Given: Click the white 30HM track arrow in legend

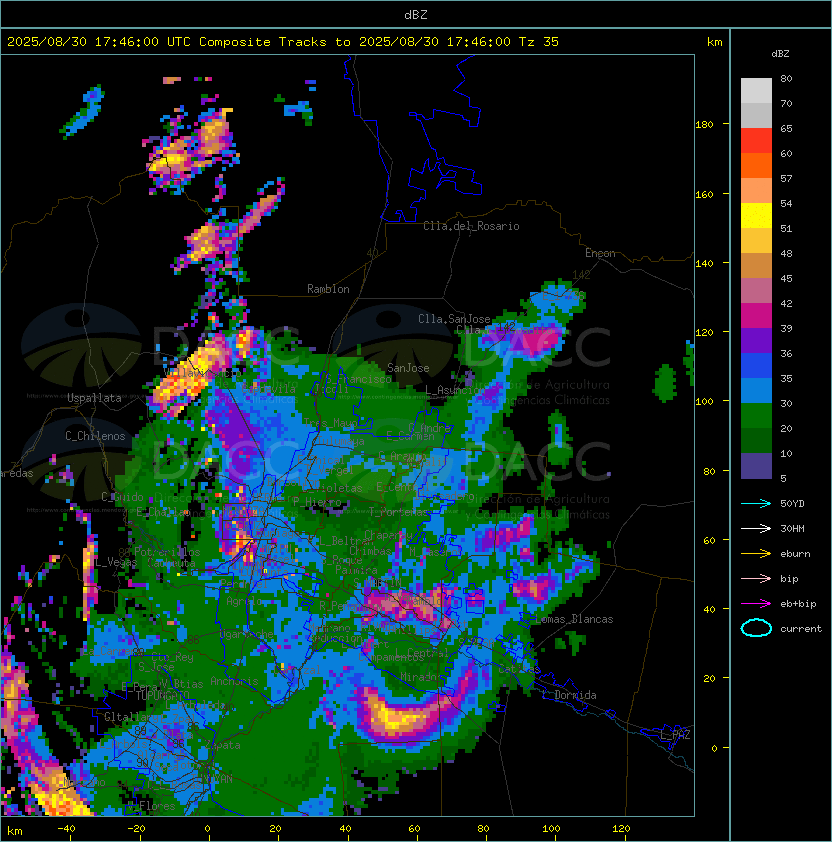Looking at the screenshot, I should (756, 528).
